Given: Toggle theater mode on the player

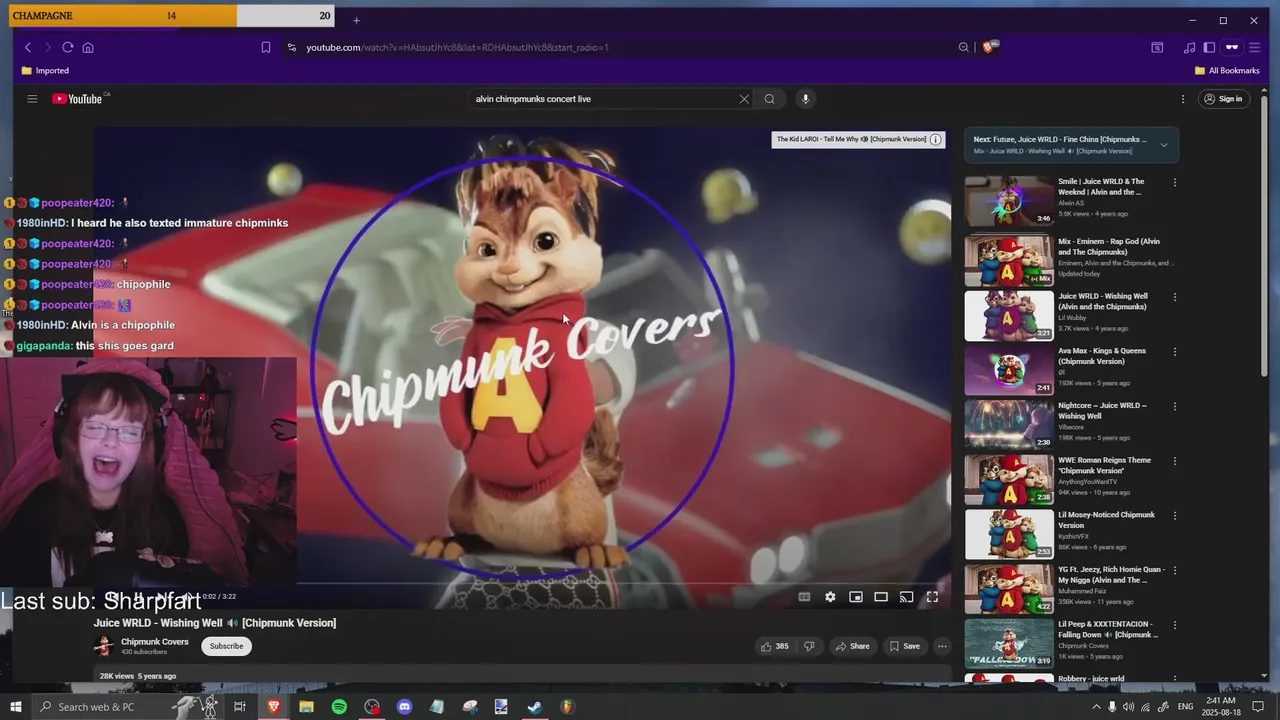Looking at the screenshot, I should point(881,597).
